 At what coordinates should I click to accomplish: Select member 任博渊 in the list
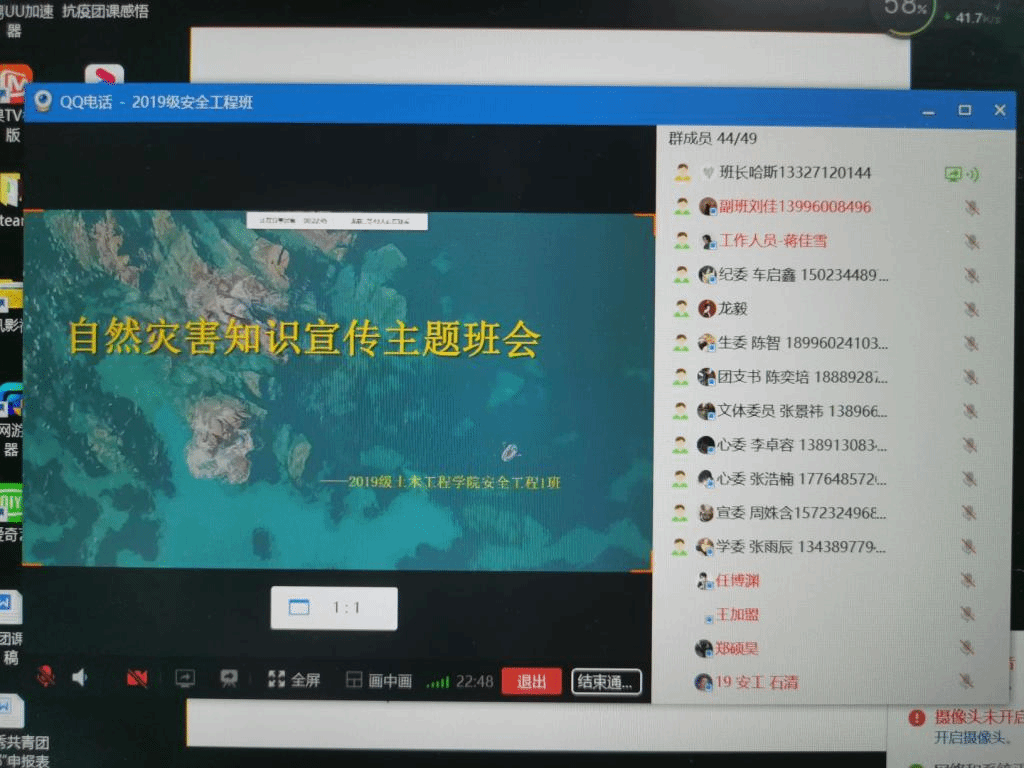click(x=738, y=580)
